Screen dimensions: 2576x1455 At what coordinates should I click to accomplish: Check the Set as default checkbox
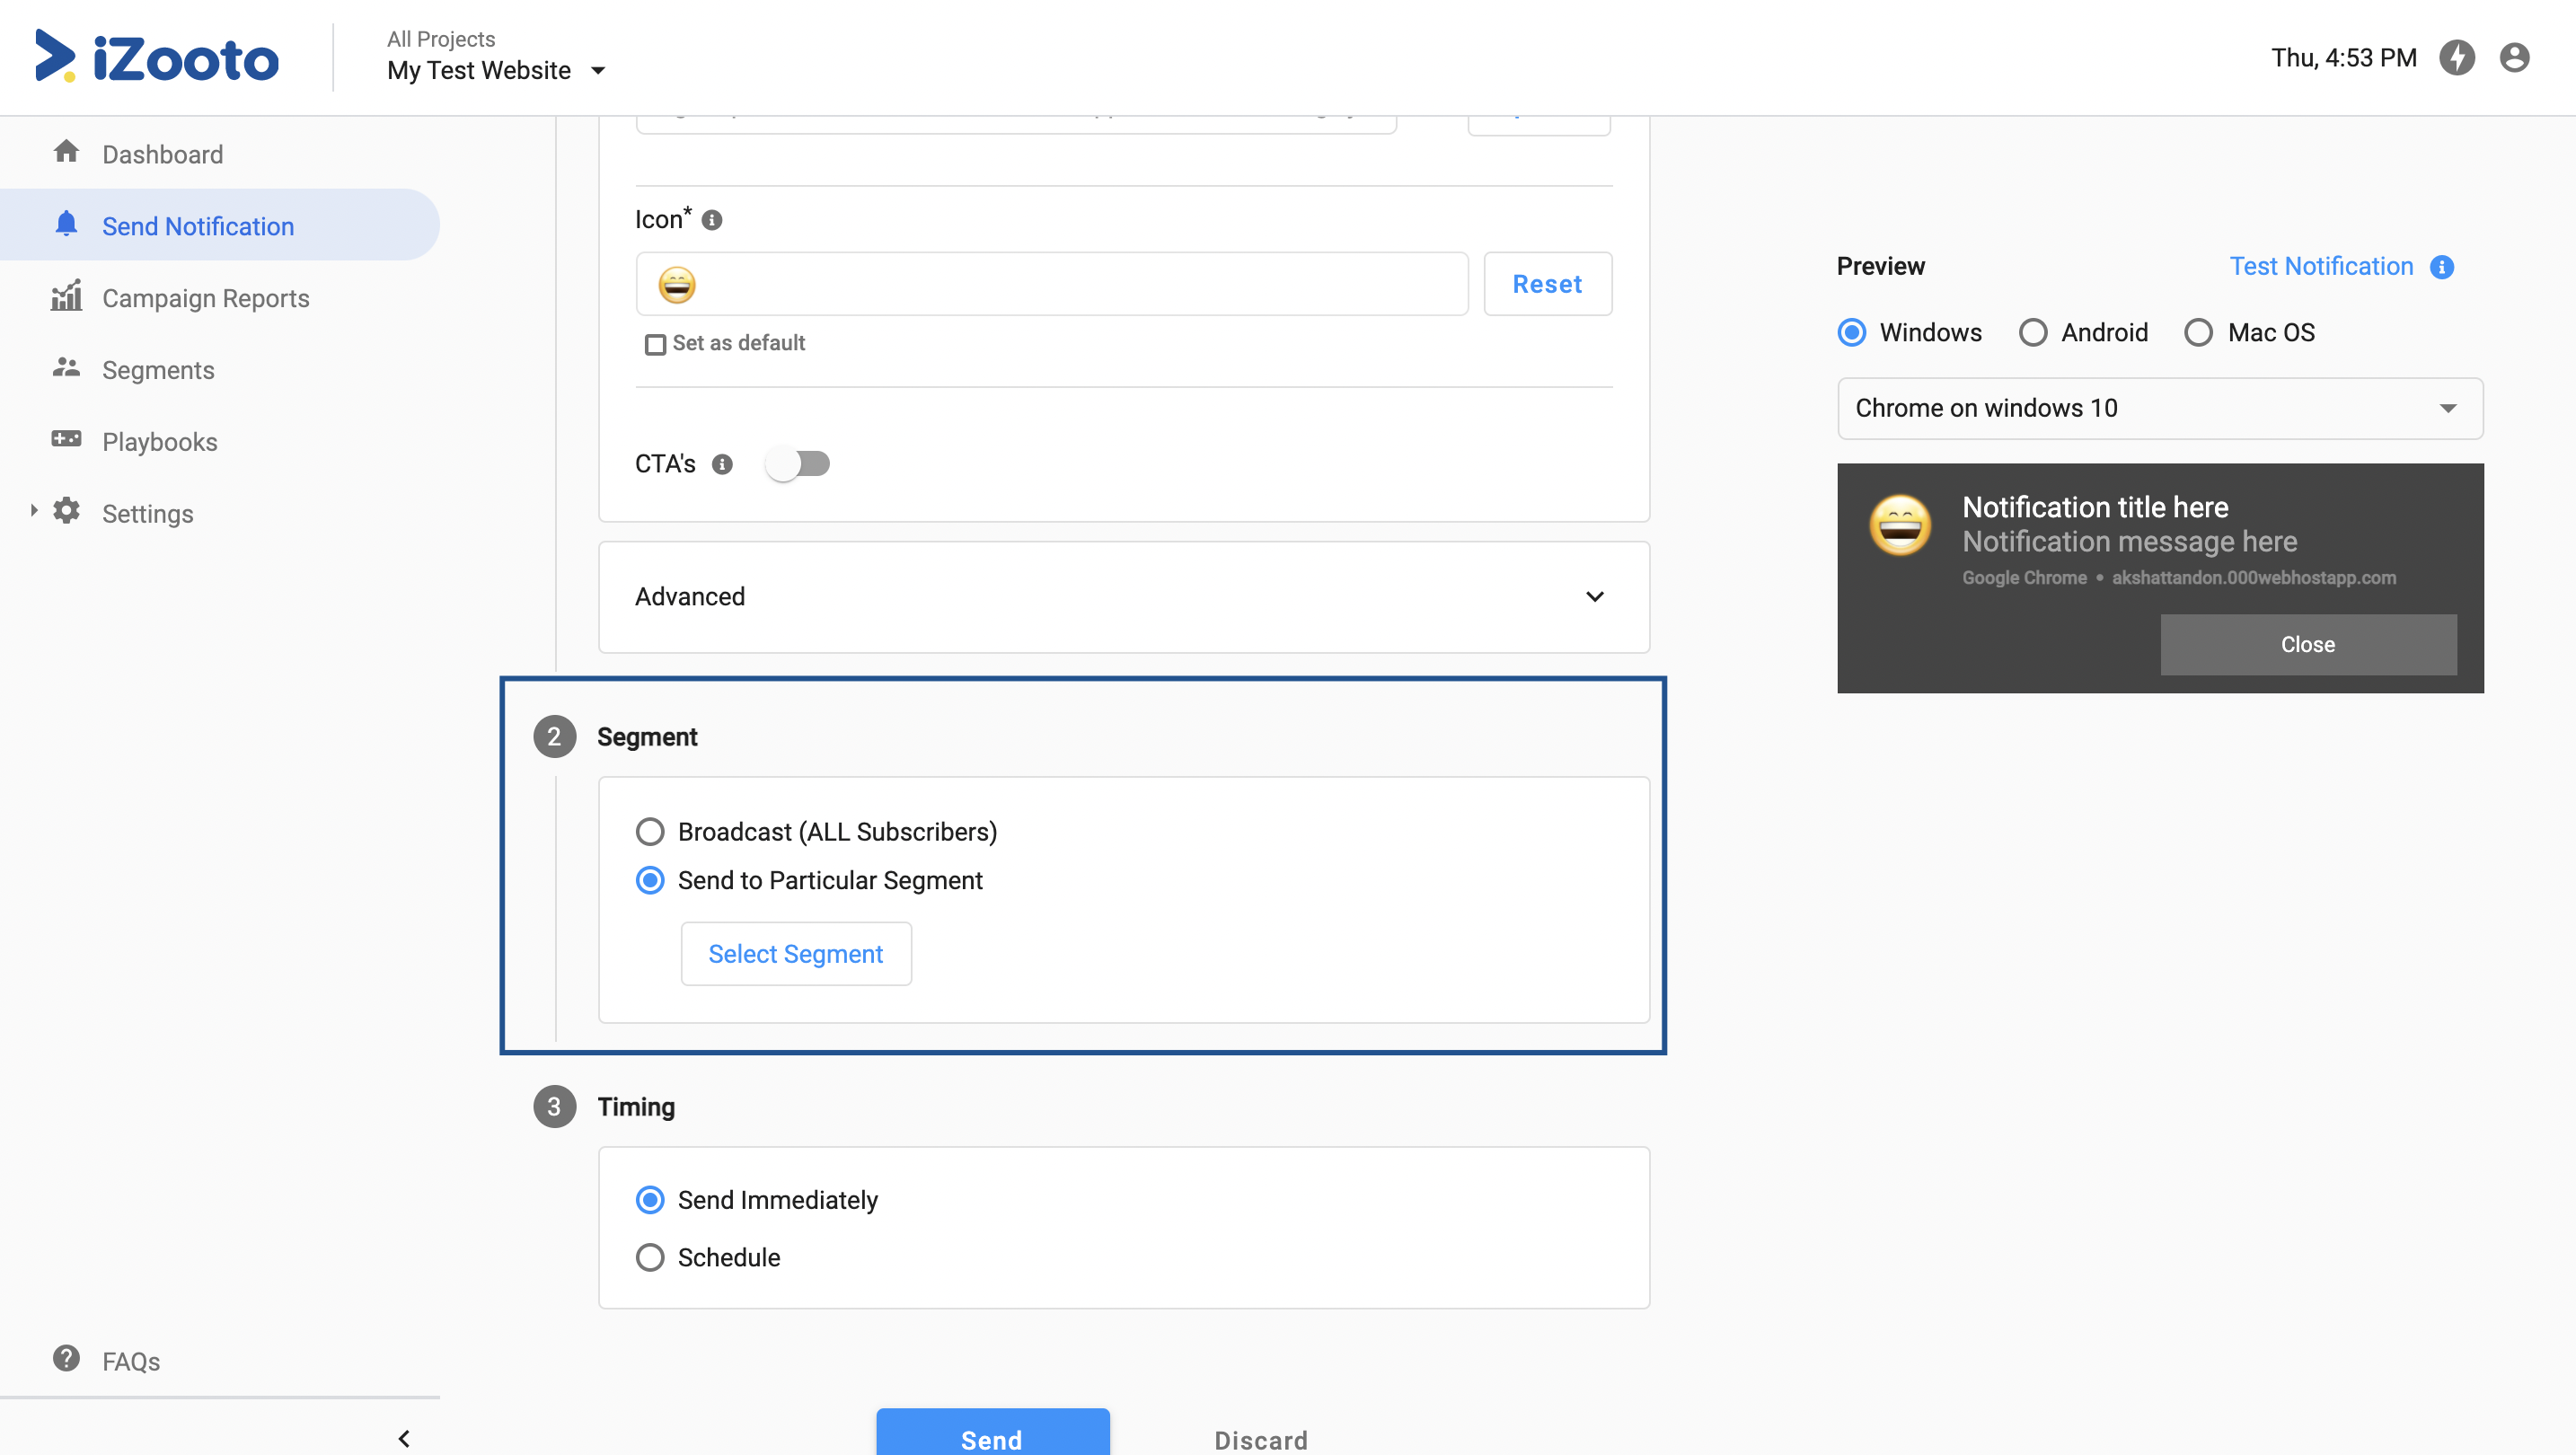point(655,345)
